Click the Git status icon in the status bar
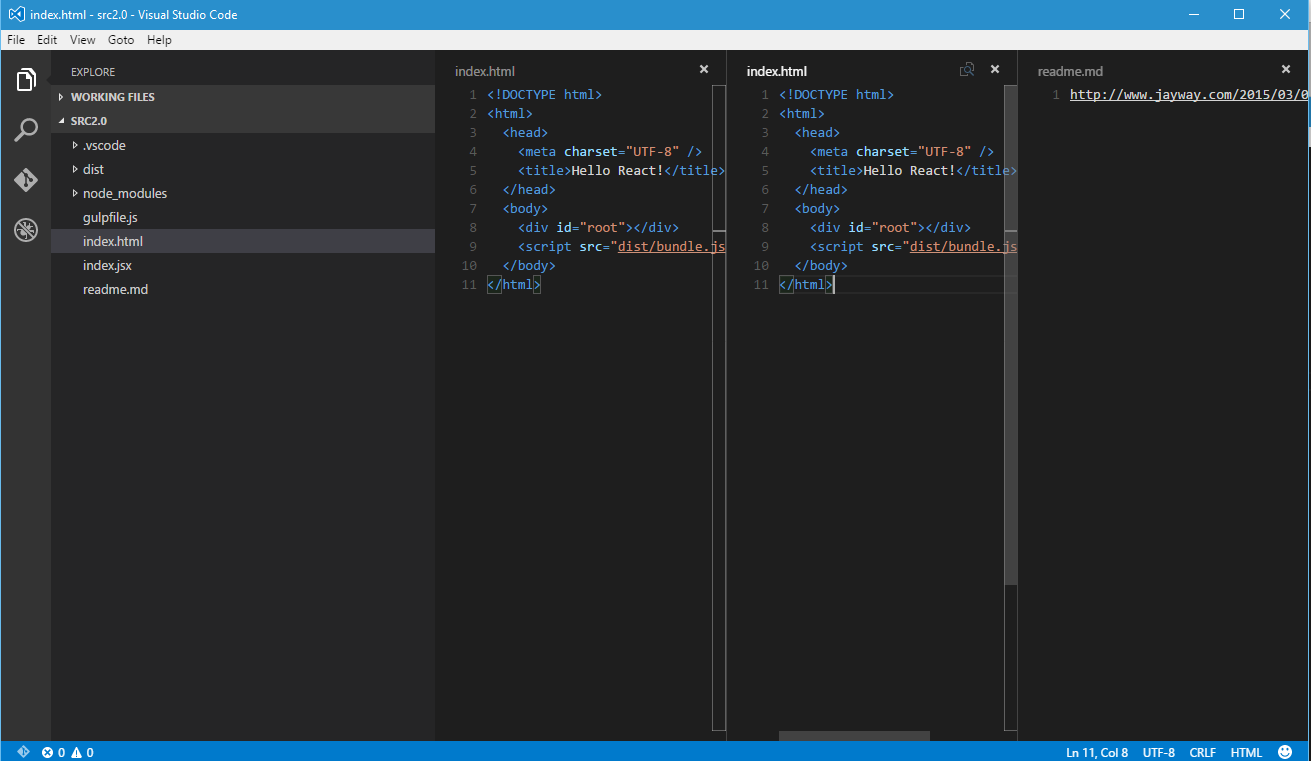 coord(23,752)
